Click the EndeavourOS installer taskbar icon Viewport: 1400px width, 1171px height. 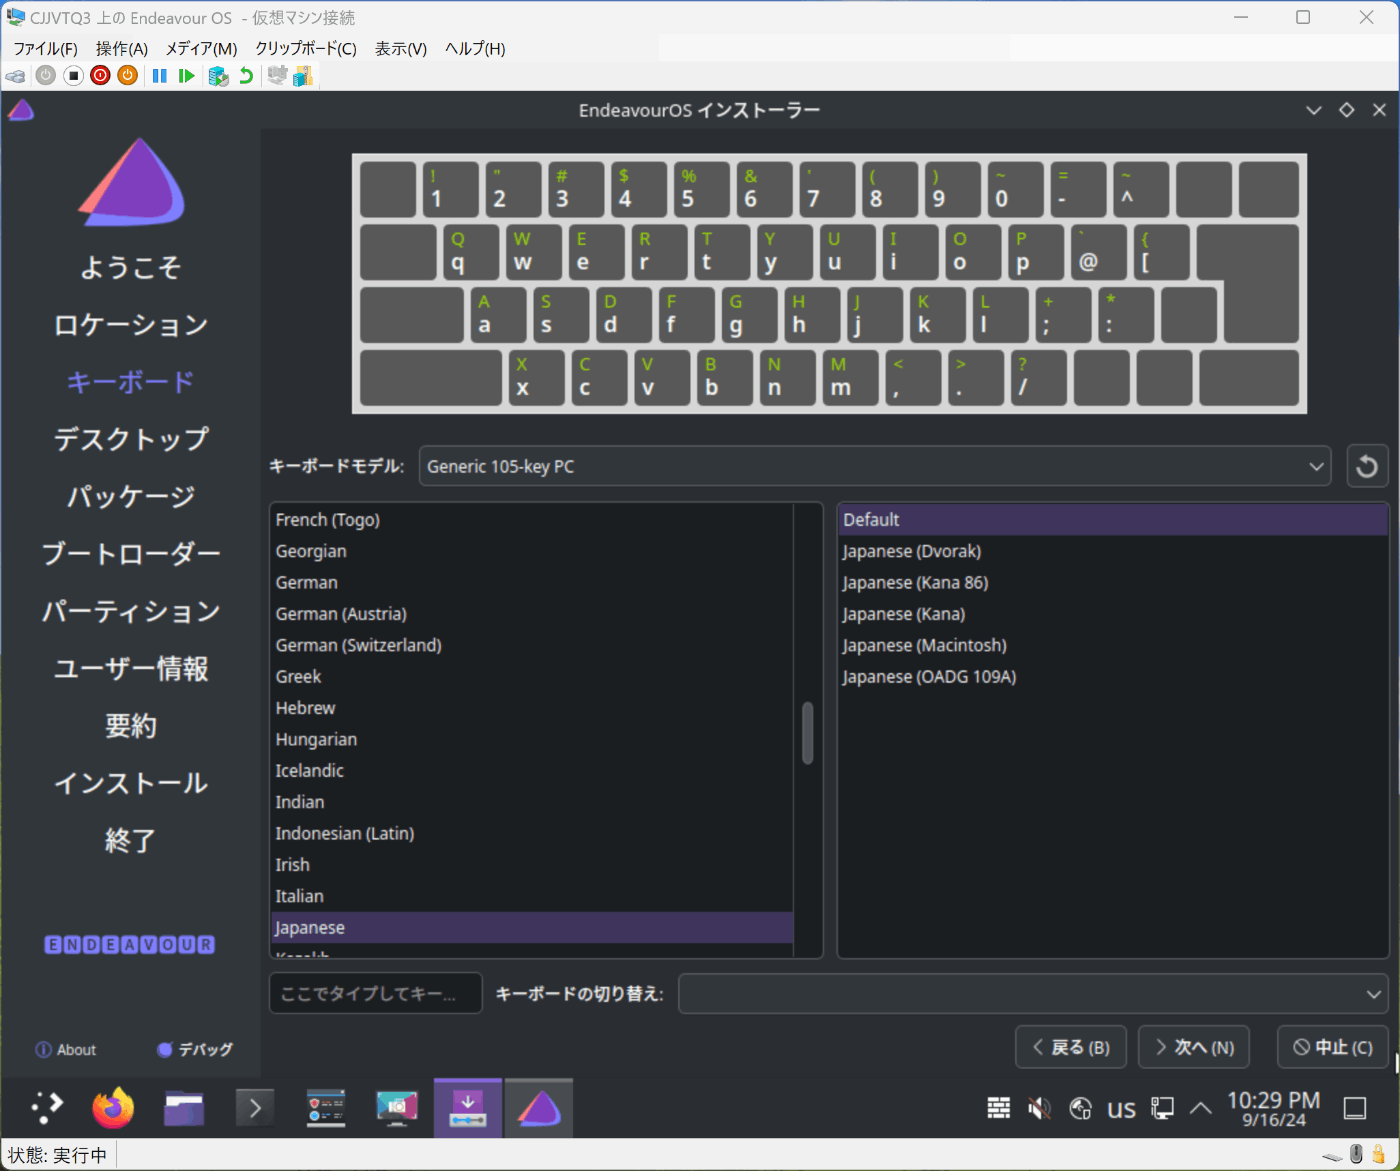click(x=539, y=1108)
